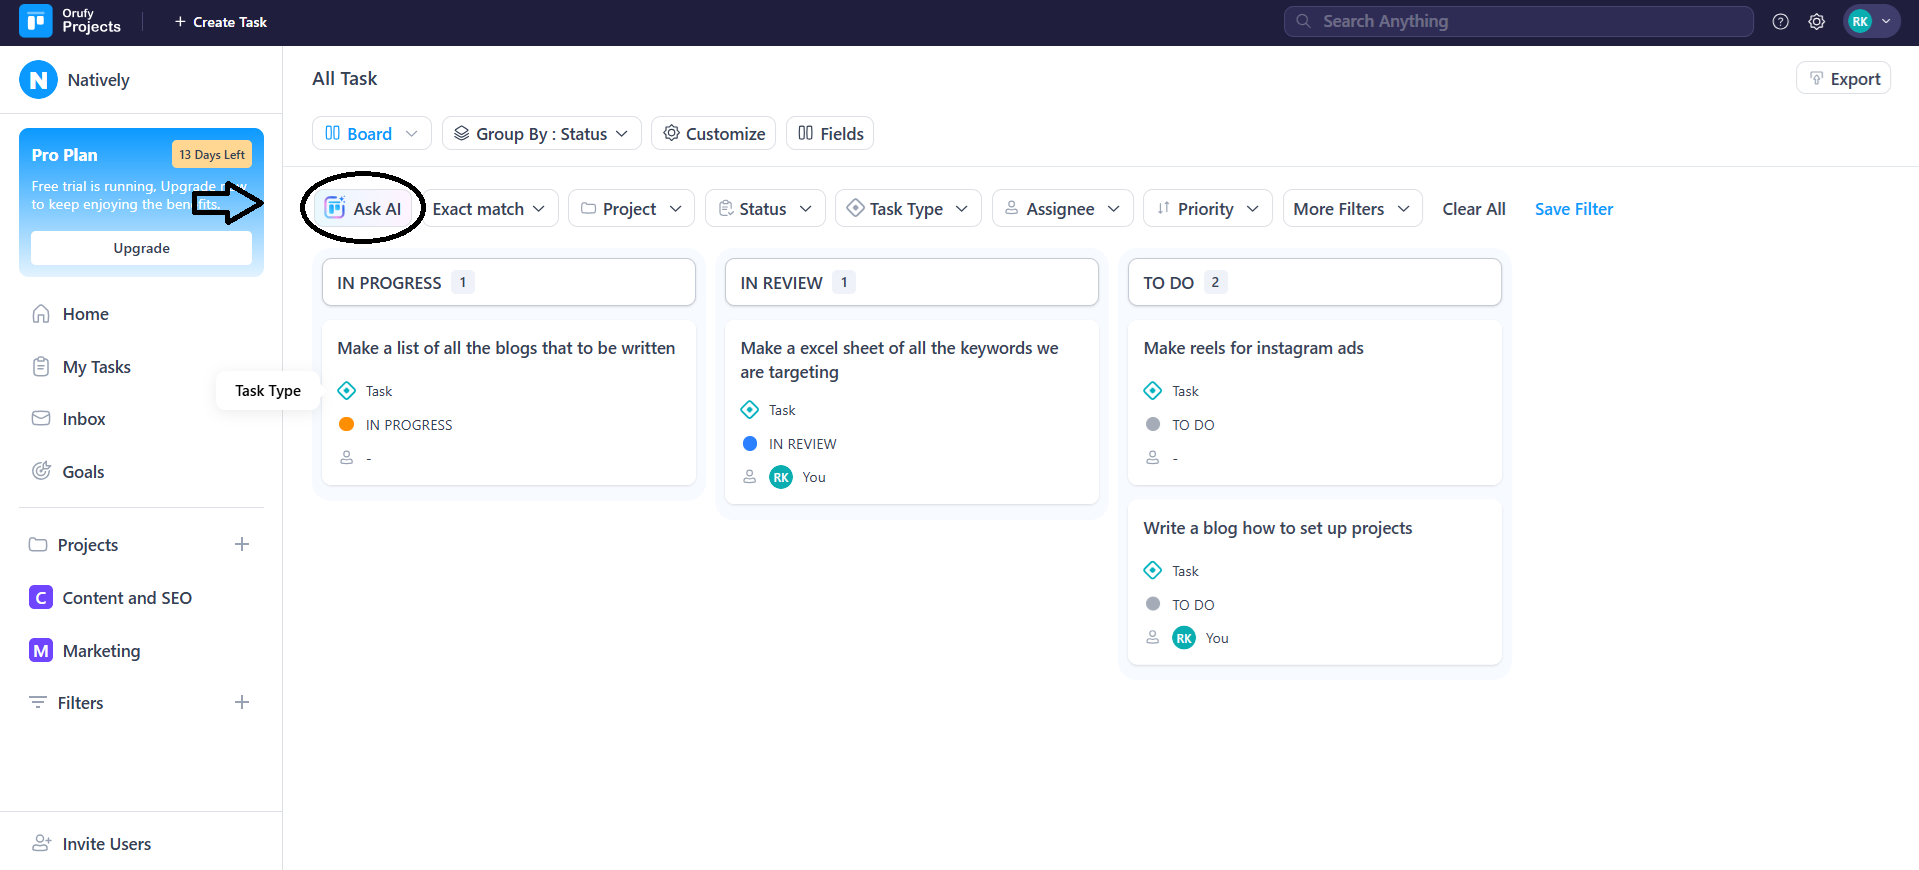The width and height of the screenshot is (1919, 870).
Task: Expand the Group By Status dropdown
Action: click(541, 134)
